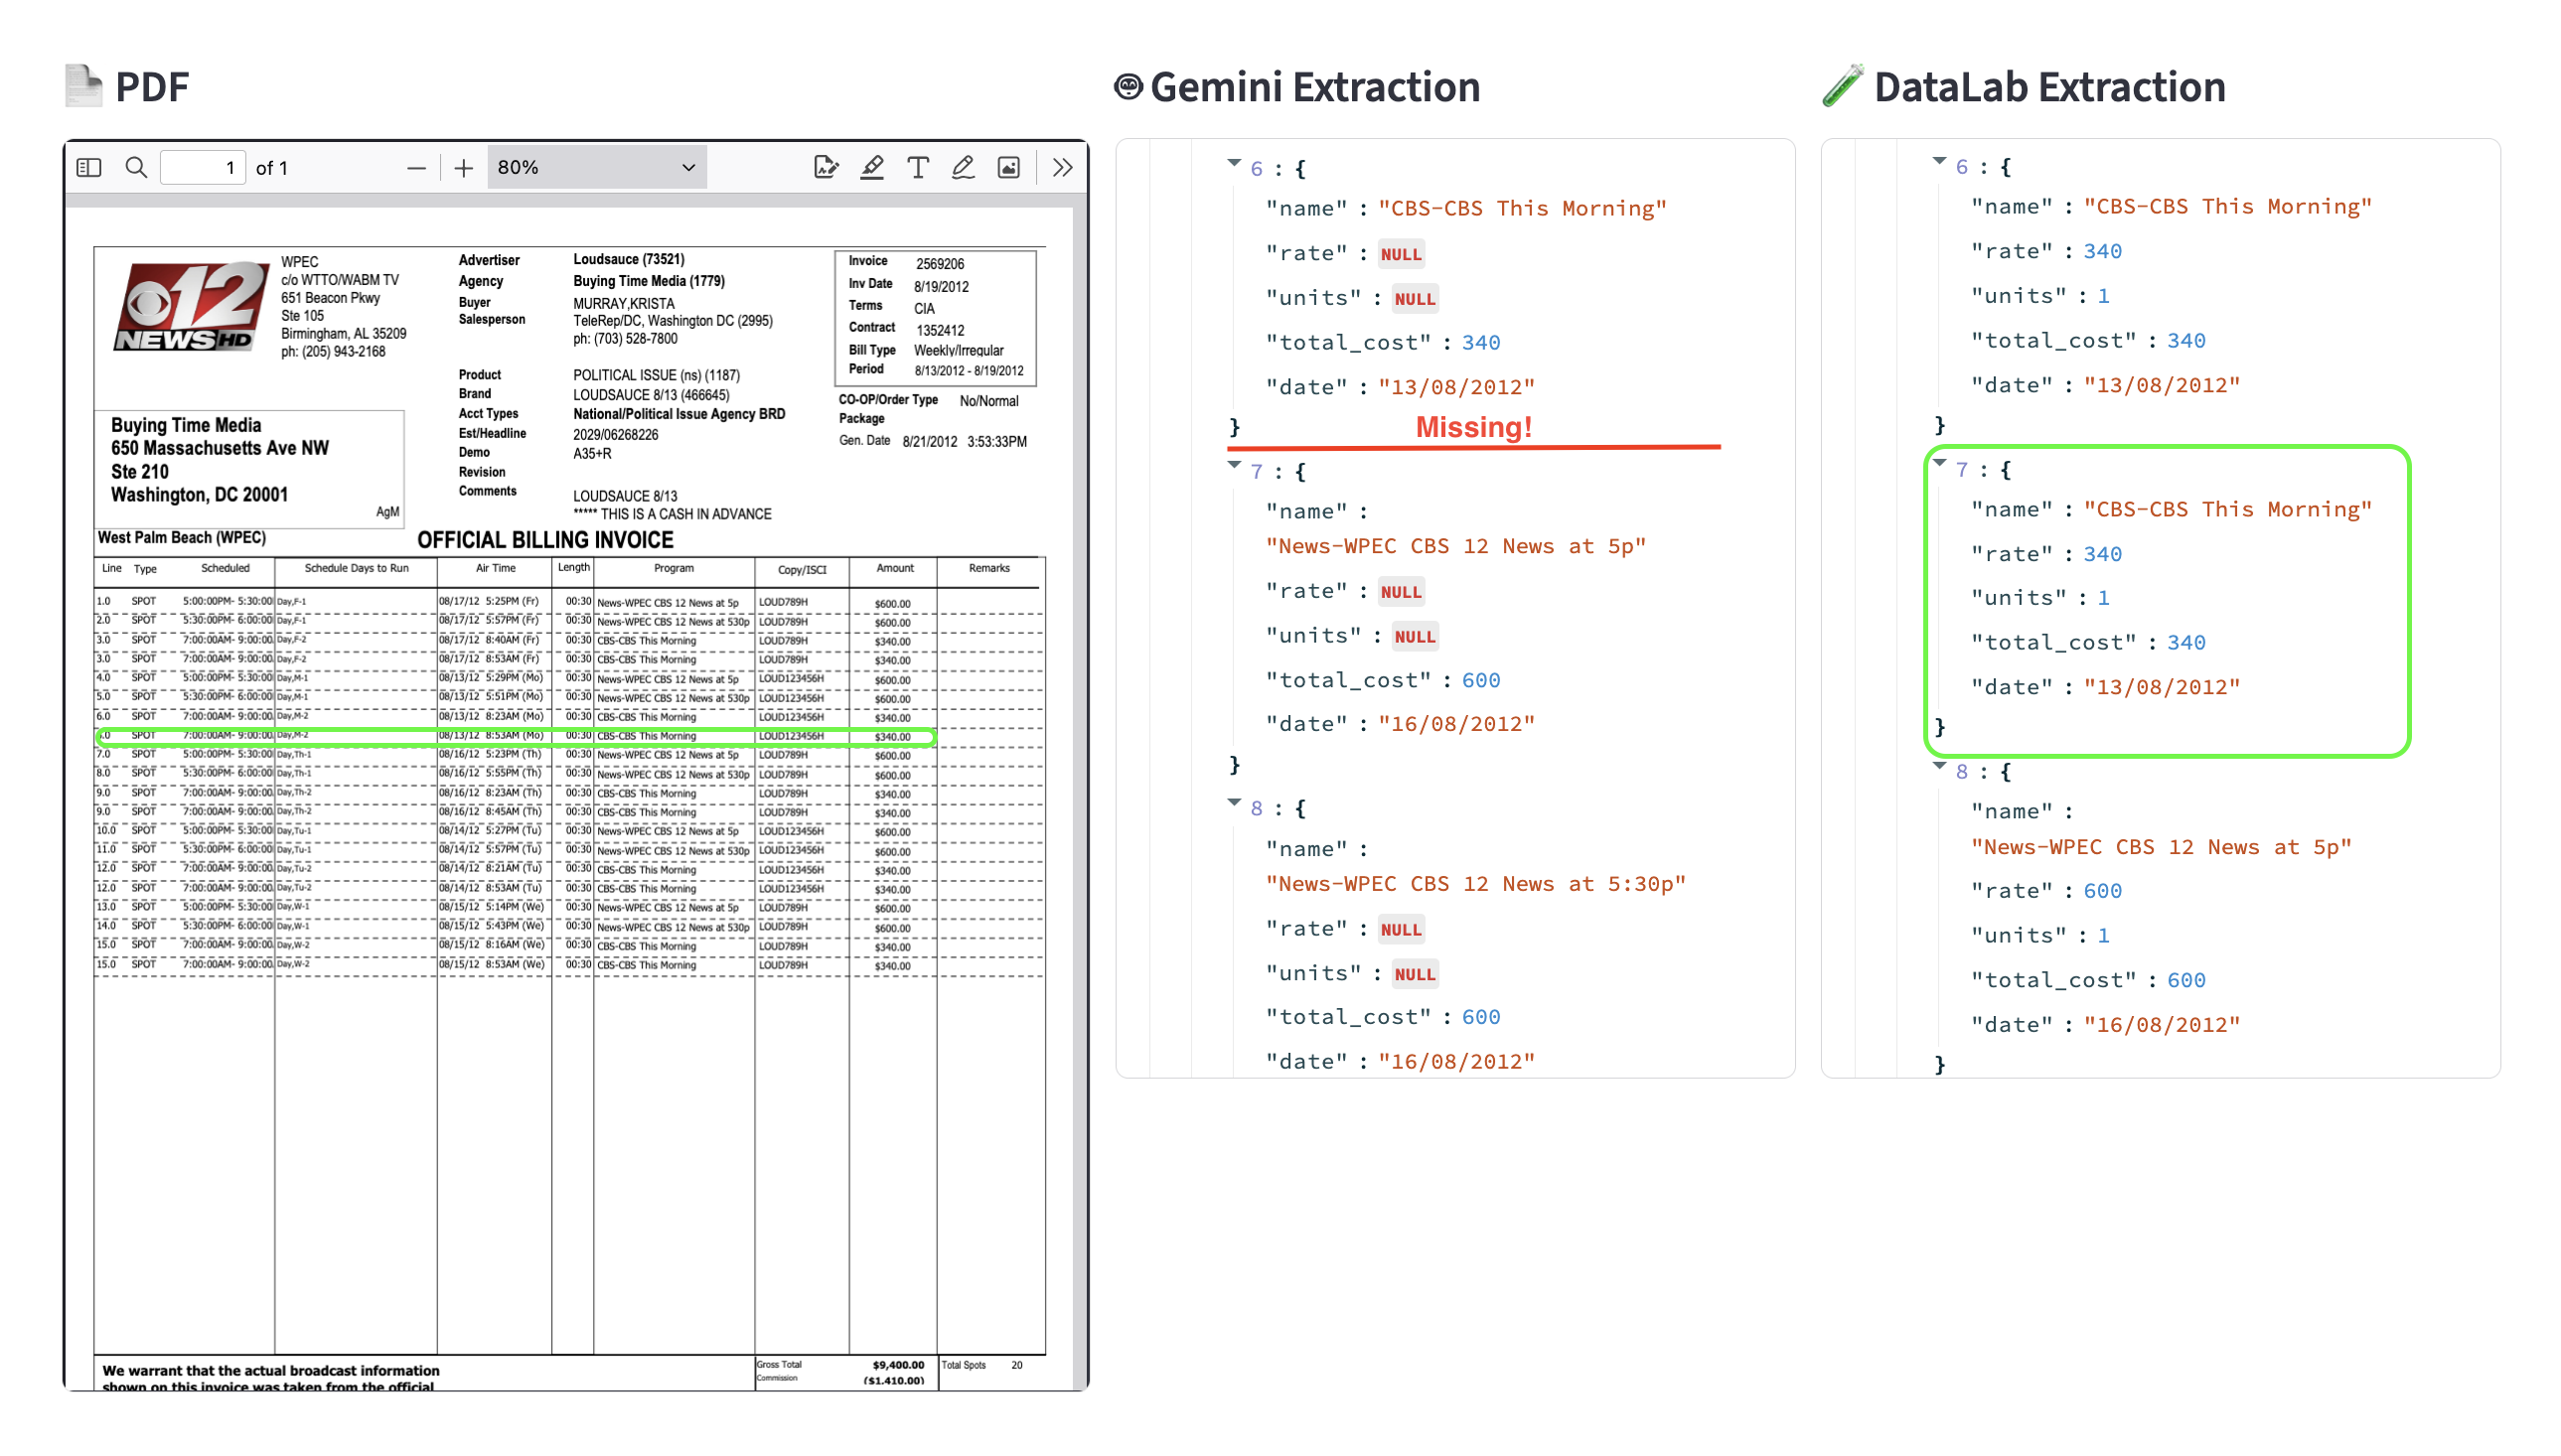Click 'MURRAY,KRISTA' buyer name

coord(623,303)
